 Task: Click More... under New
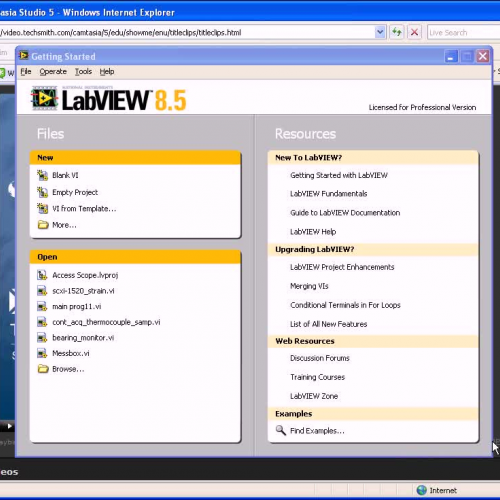pyautogui.click(x=64, y=225)
